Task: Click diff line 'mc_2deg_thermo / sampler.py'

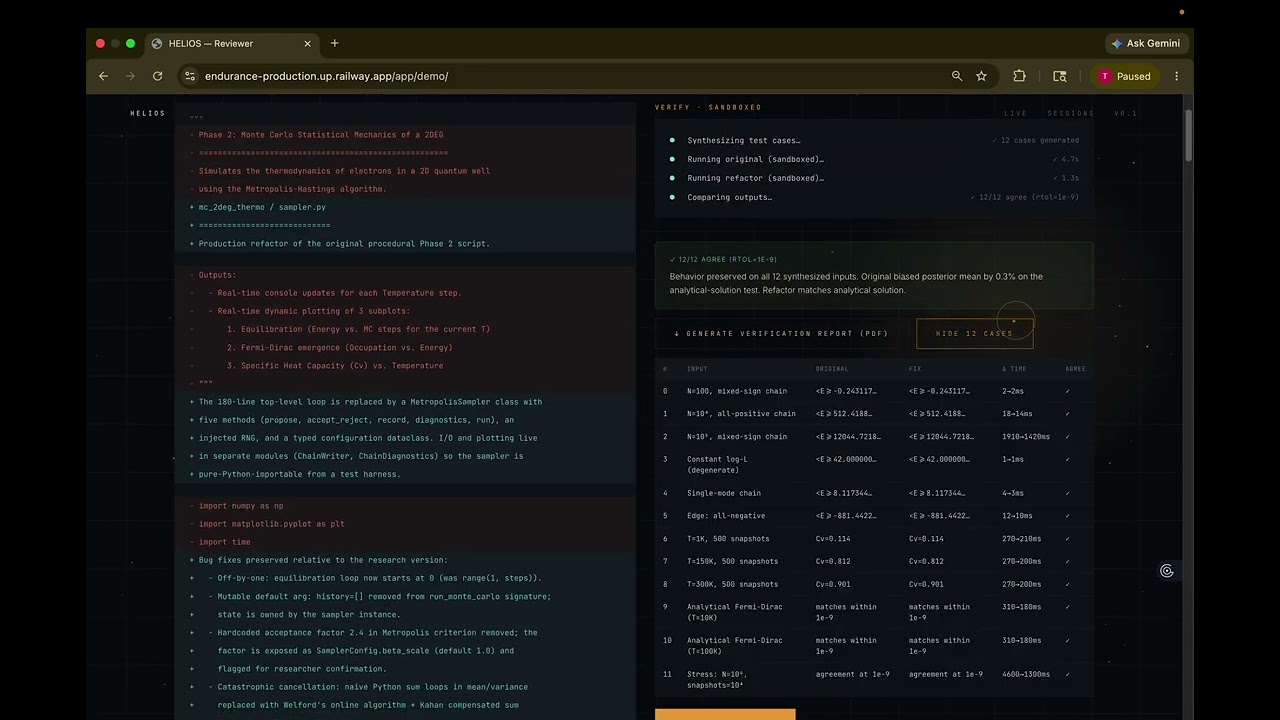Action: point(262,207)
